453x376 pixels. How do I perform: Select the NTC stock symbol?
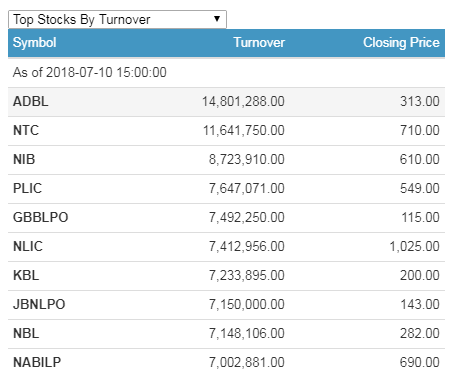[x=26, y=130]
